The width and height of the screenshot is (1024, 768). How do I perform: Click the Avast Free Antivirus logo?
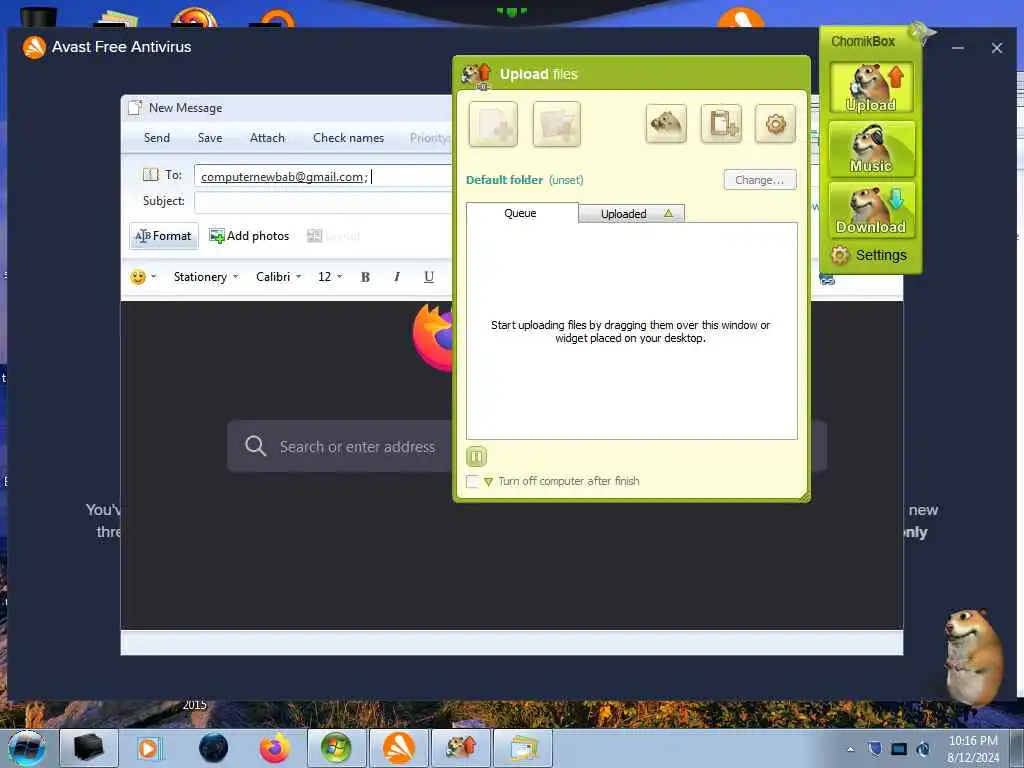click(x=34, y=47)
